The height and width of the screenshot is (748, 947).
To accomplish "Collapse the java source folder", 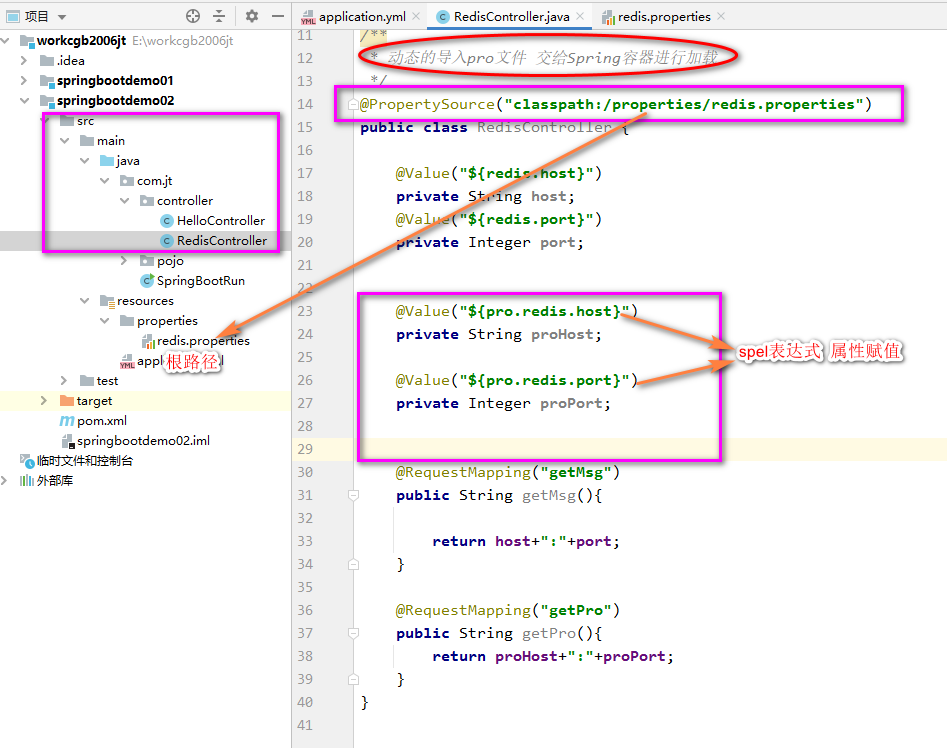I will [85, 161].
